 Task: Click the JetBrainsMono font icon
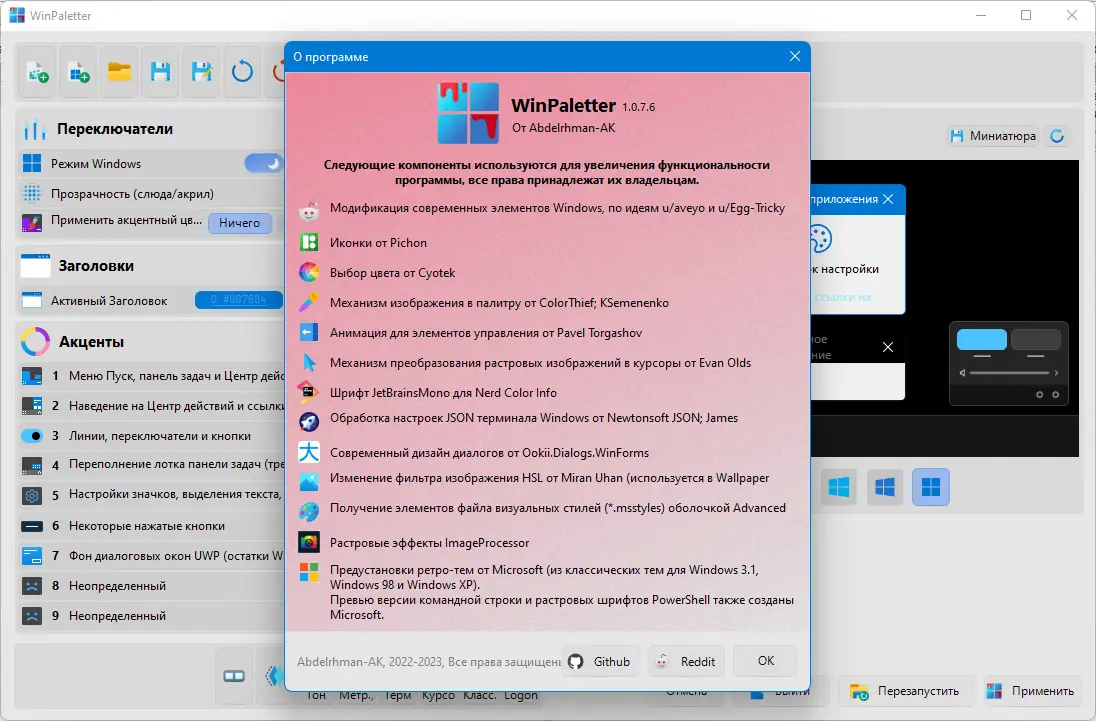(x=309, y=392)
